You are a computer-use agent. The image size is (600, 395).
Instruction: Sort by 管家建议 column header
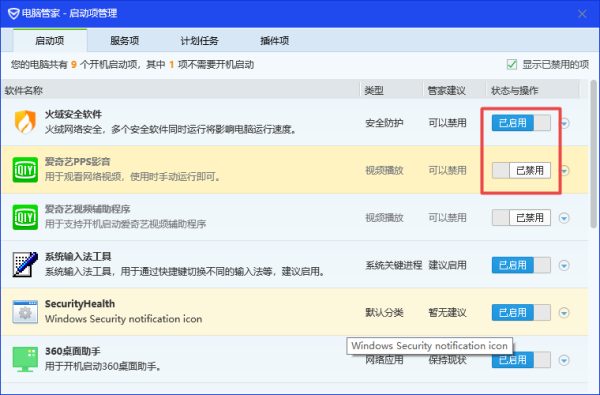(x=454, y=91)
